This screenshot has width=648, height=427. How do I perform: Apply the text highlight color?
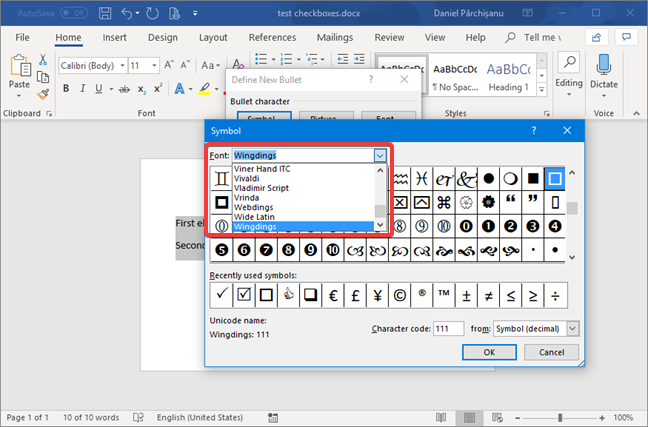click(x=205, y=88)
